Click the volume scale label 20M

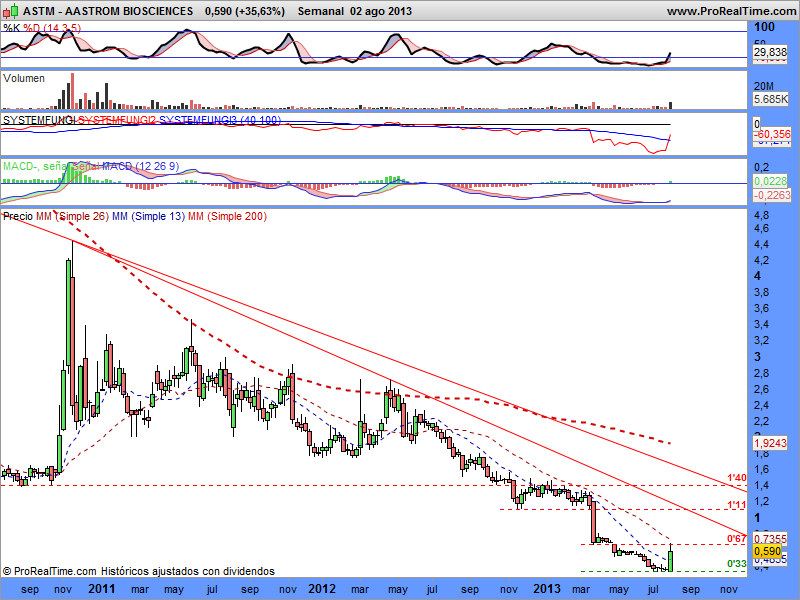click(764, 86)
